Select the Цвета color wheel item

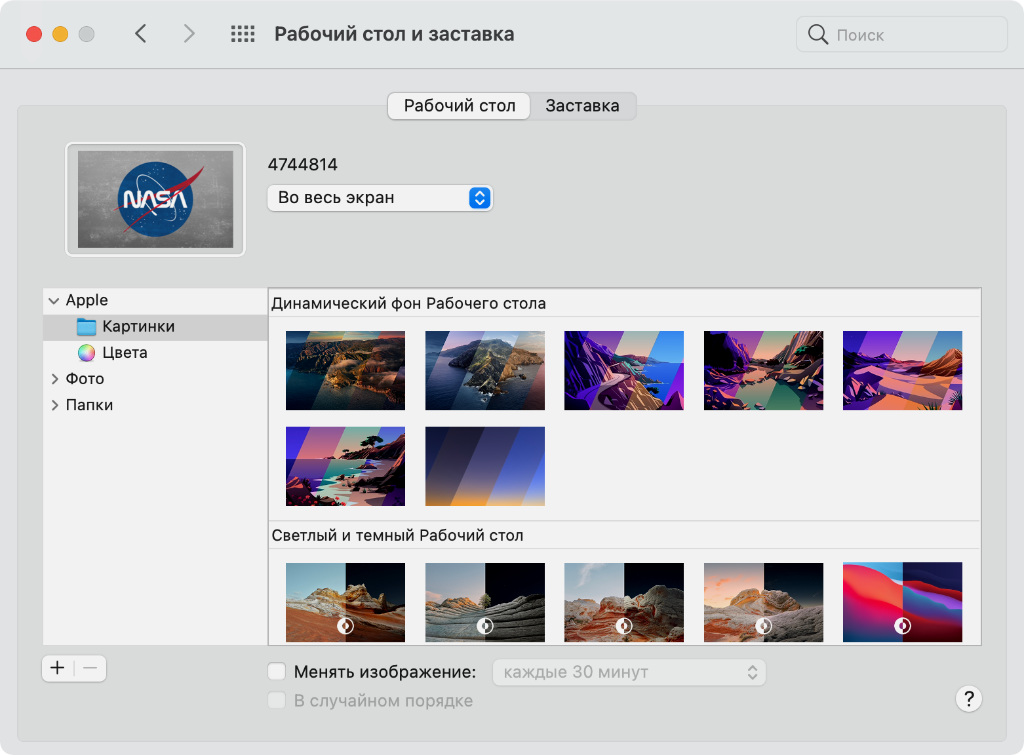86,353
